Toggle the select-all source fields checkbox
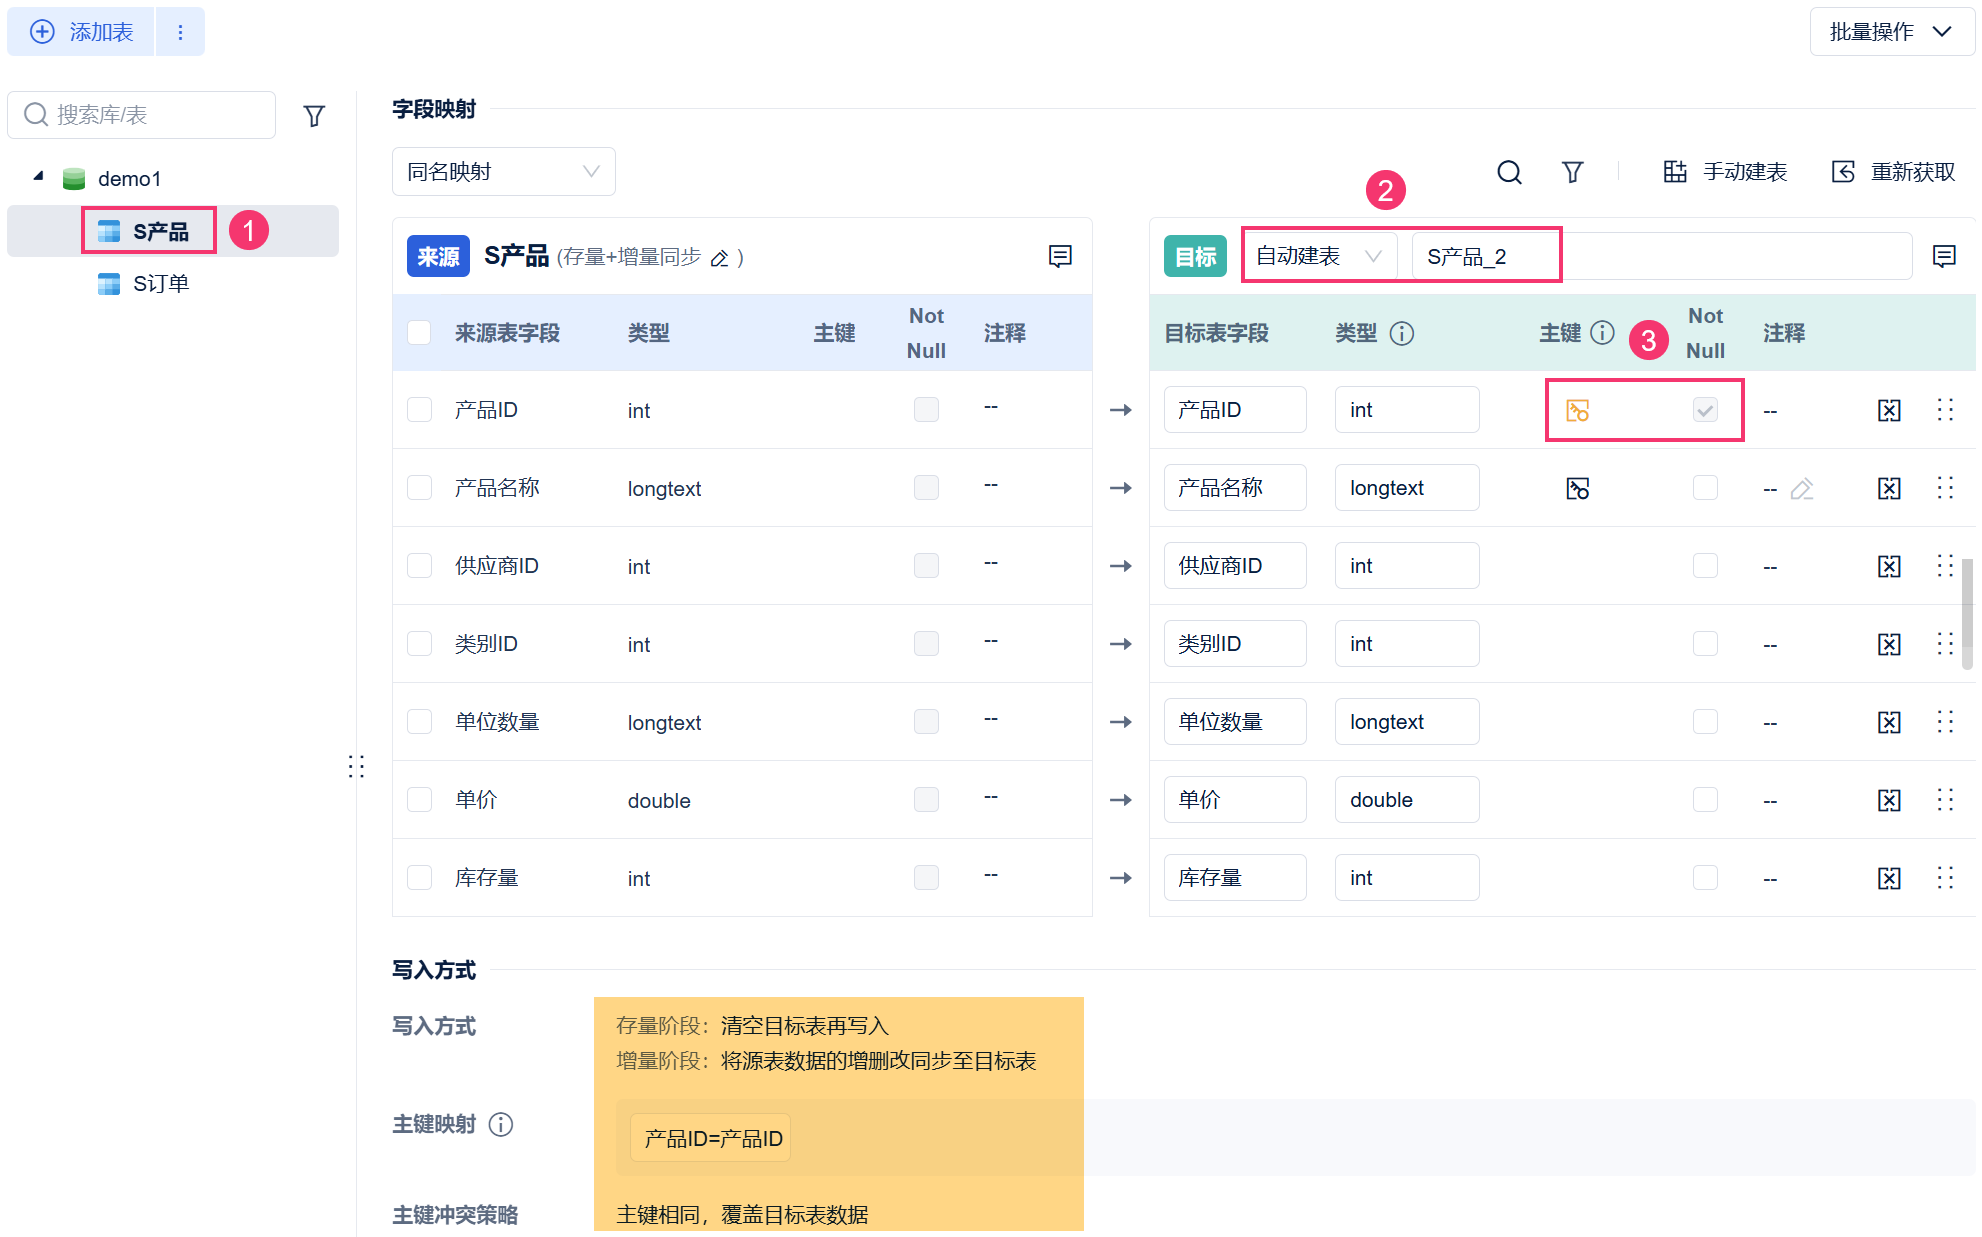Screen dimensions: 1982x1237 [x=419, y=332]
